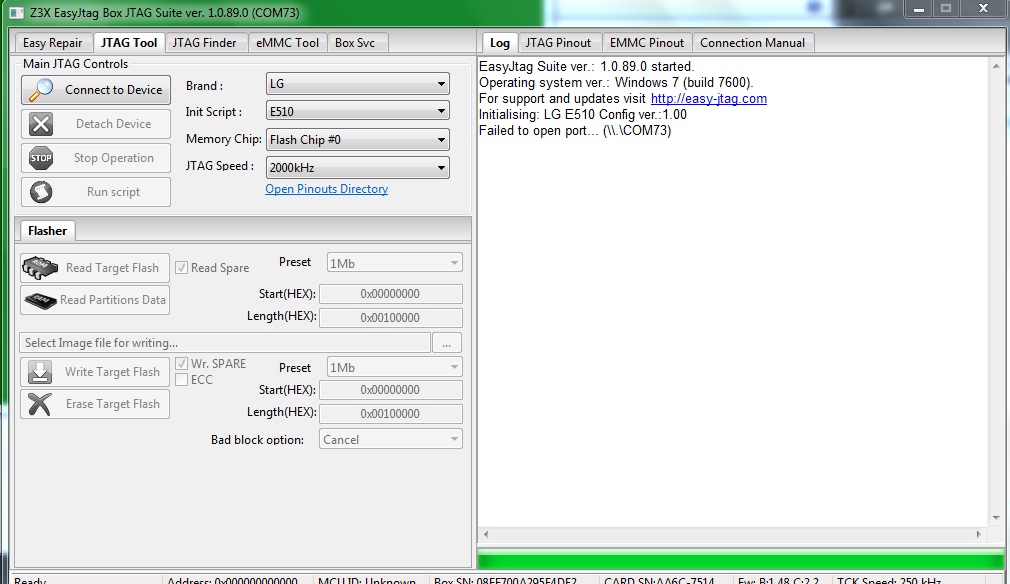Expand the Memory Chip dropdown
Screen dimensions: 1010x584
click(357, 140)
